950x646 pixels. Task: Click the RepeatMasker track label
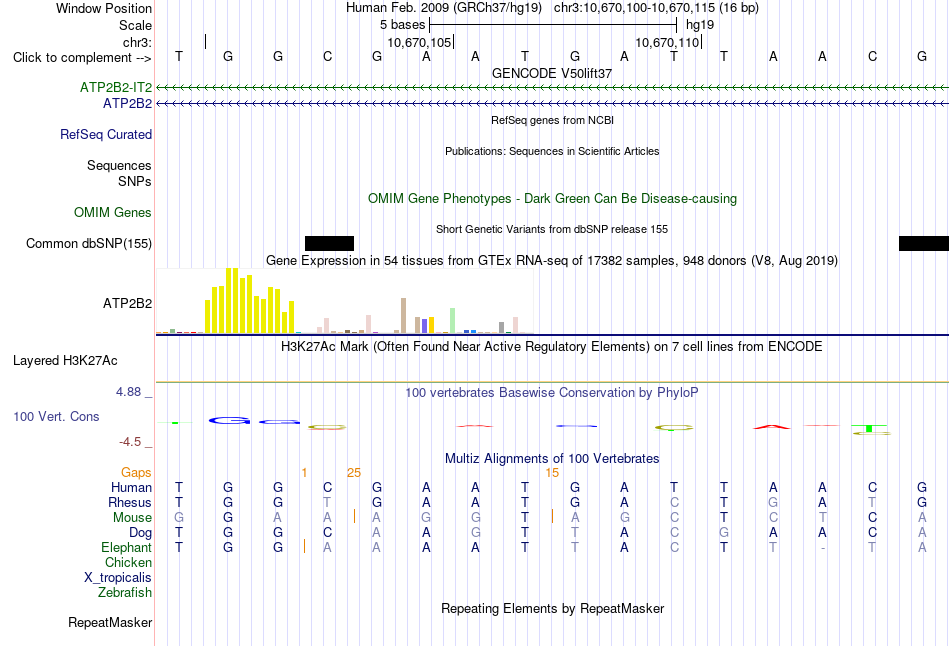pos(110,622)
